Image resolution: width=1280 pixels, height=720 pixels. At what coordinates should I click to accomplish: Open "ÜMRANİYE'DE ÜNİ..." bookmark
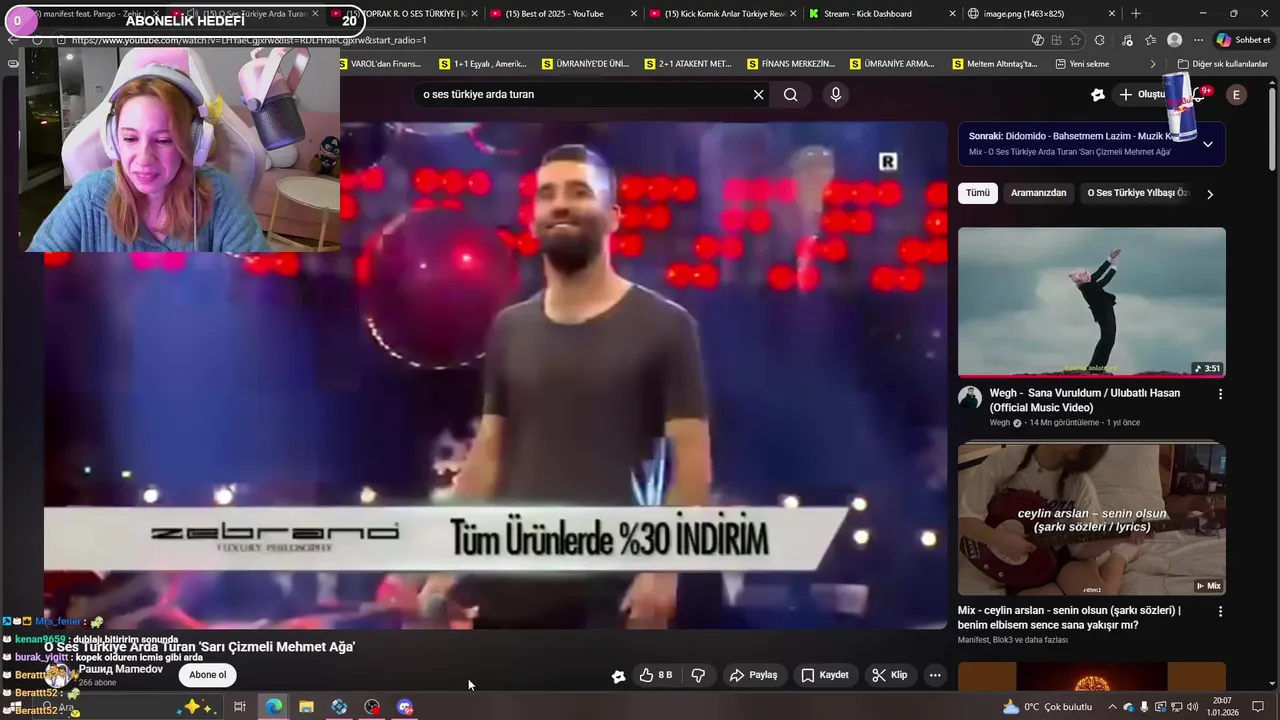(x=586, y=64)
